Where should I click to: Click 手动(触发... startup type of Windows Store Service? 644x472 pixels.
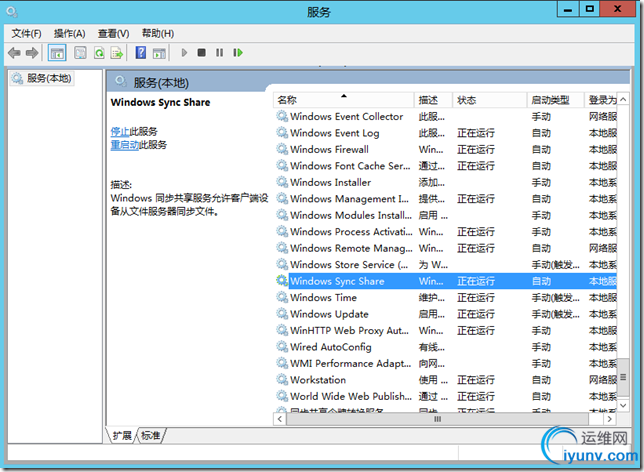[x=555, y=265]
